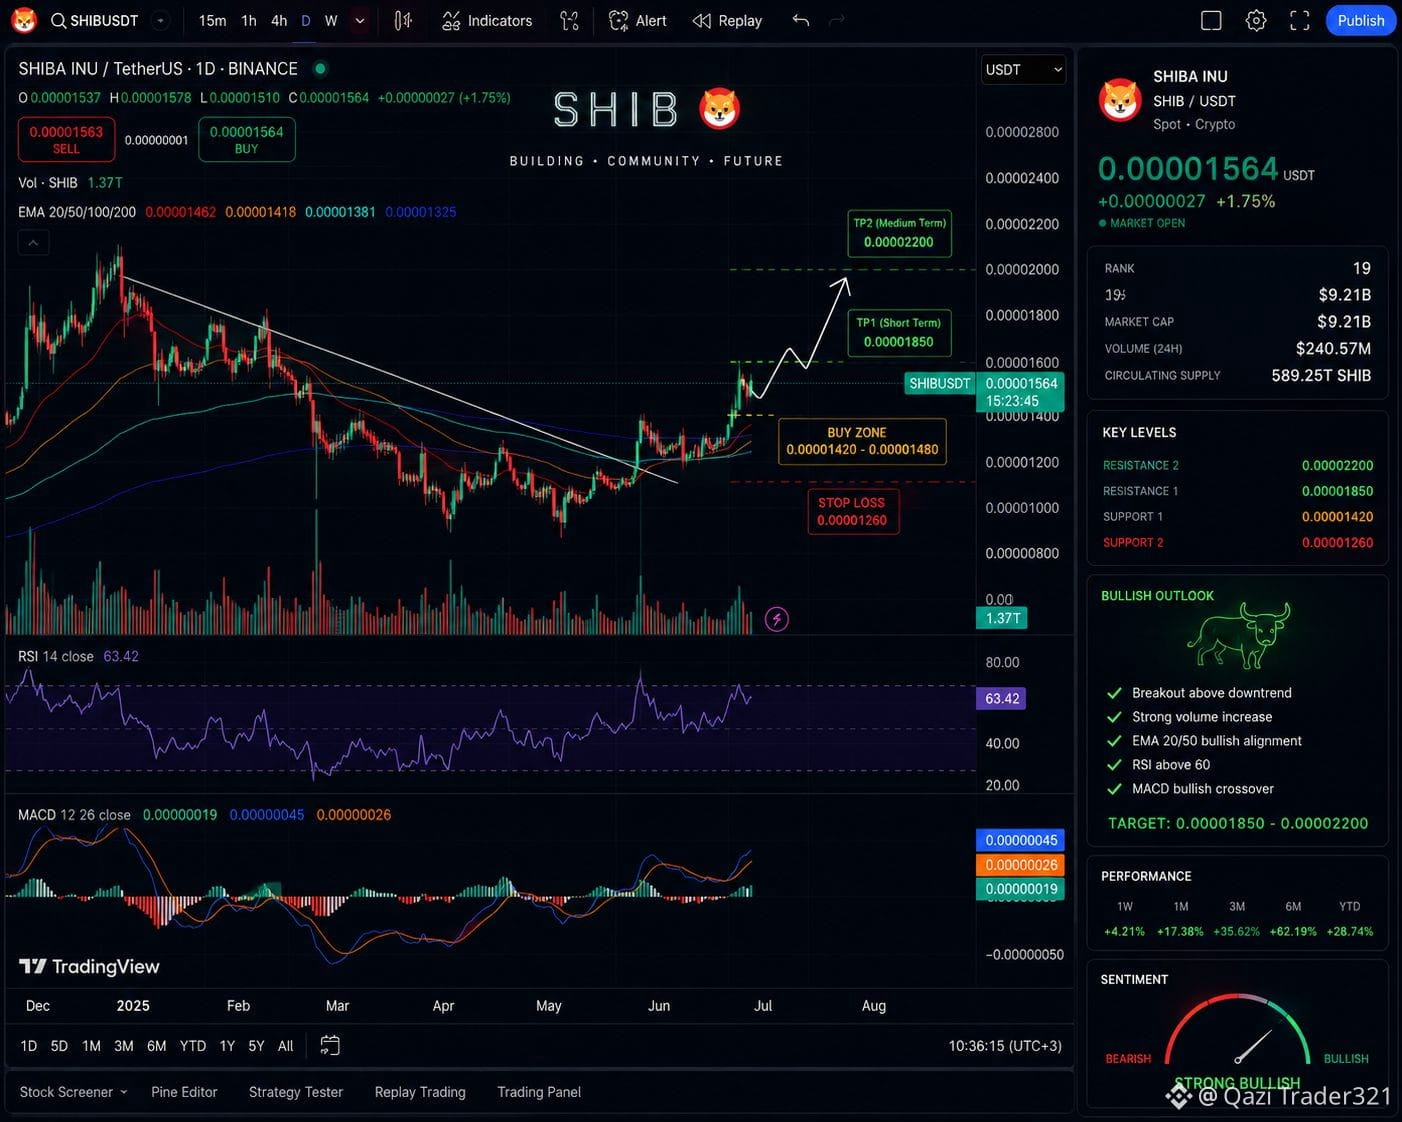Open the Strategy Tester tab
The width and height of the screenshot is (1402, 1122).
(296, 1092)
